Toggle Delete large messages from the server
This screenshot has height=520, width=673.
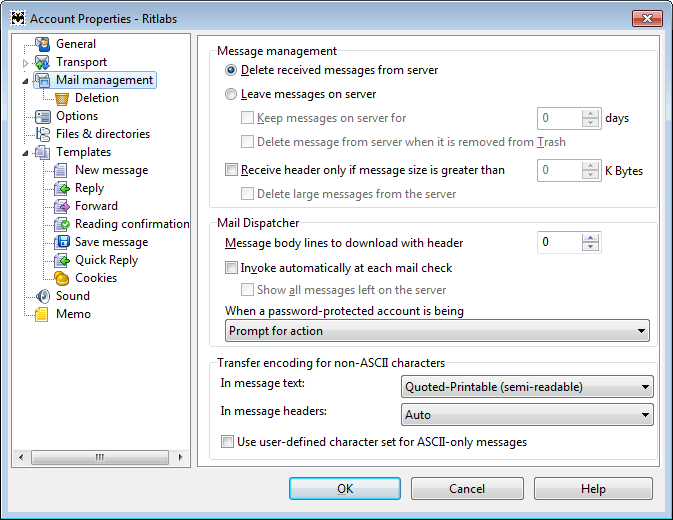(x=247, y=194)
